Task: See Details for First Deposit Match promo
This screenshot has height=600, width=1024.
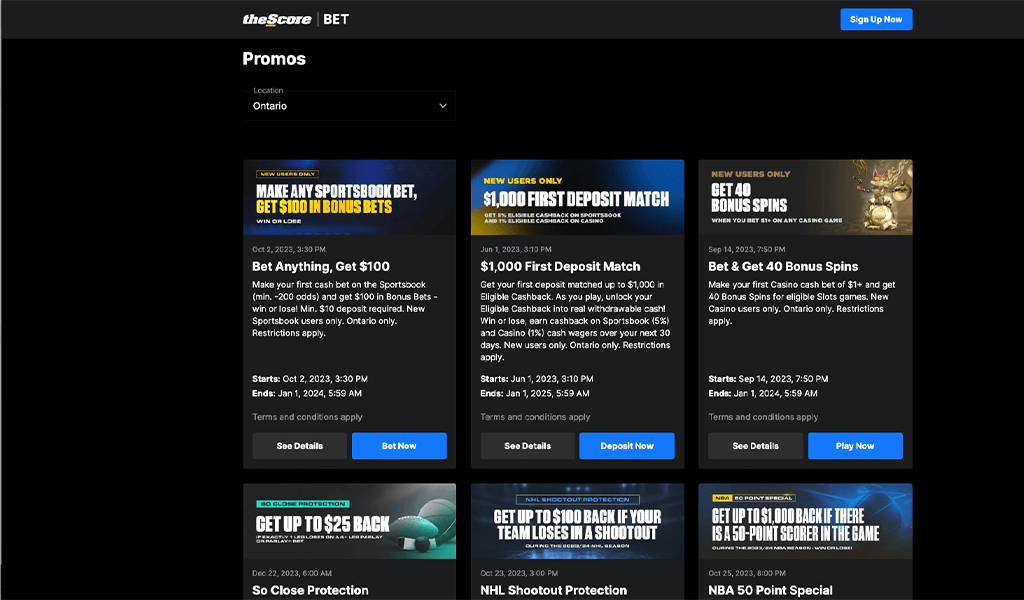Action: (x=528, y=446)
